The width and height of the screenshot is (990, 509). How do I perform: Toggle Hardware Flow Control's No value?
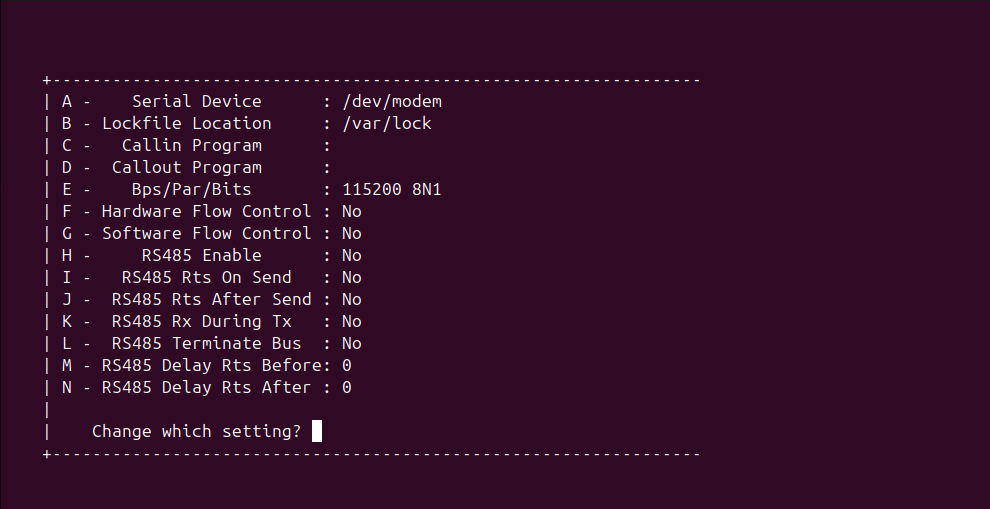point(351,212)
